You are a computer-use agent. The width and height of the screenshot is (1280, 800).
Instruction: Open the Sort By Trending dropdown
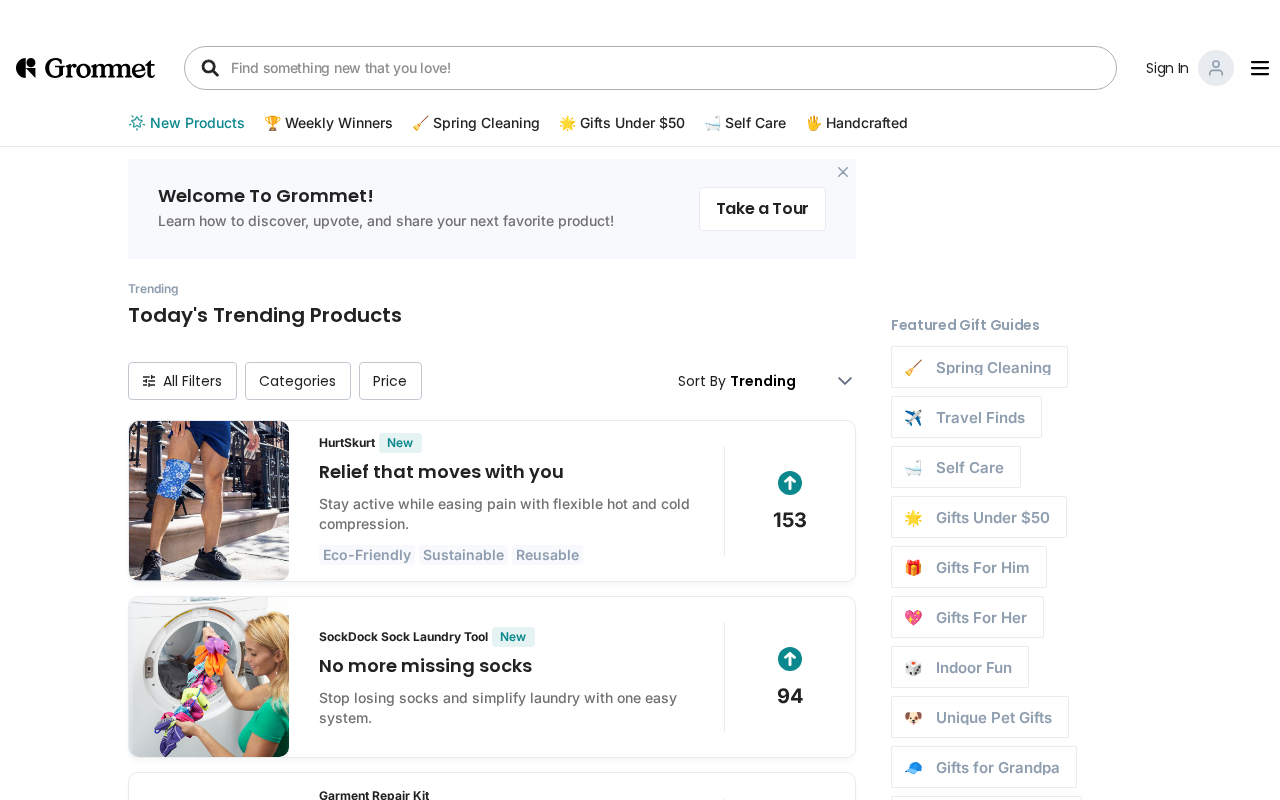[765, 381]
